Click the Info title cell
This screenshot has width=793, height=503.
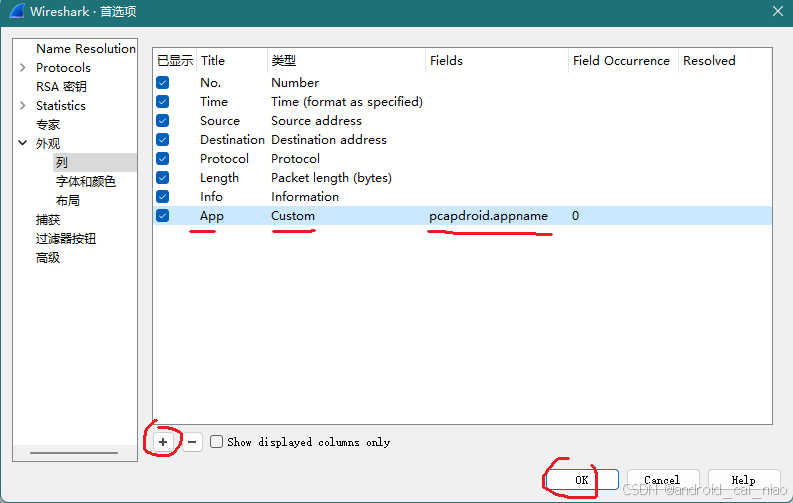tap(211, 197)
